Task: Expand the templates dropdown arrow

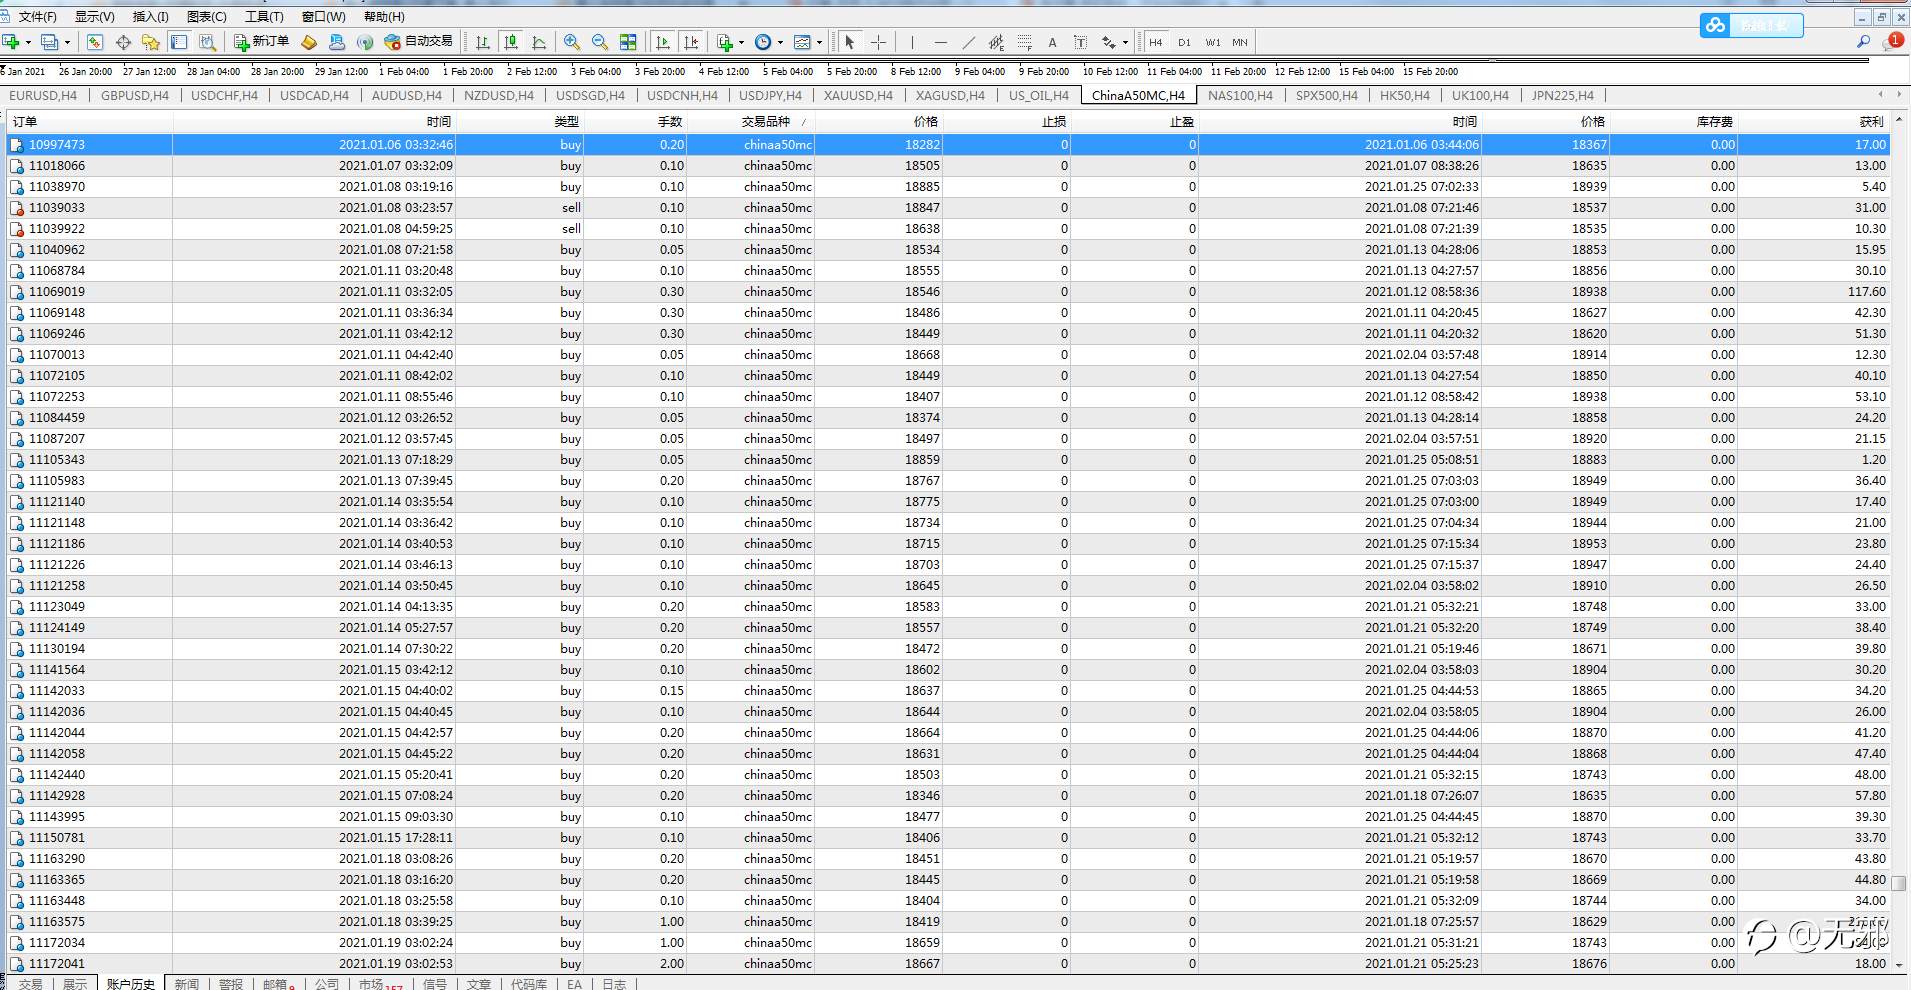Action: (x=819, y=42)
